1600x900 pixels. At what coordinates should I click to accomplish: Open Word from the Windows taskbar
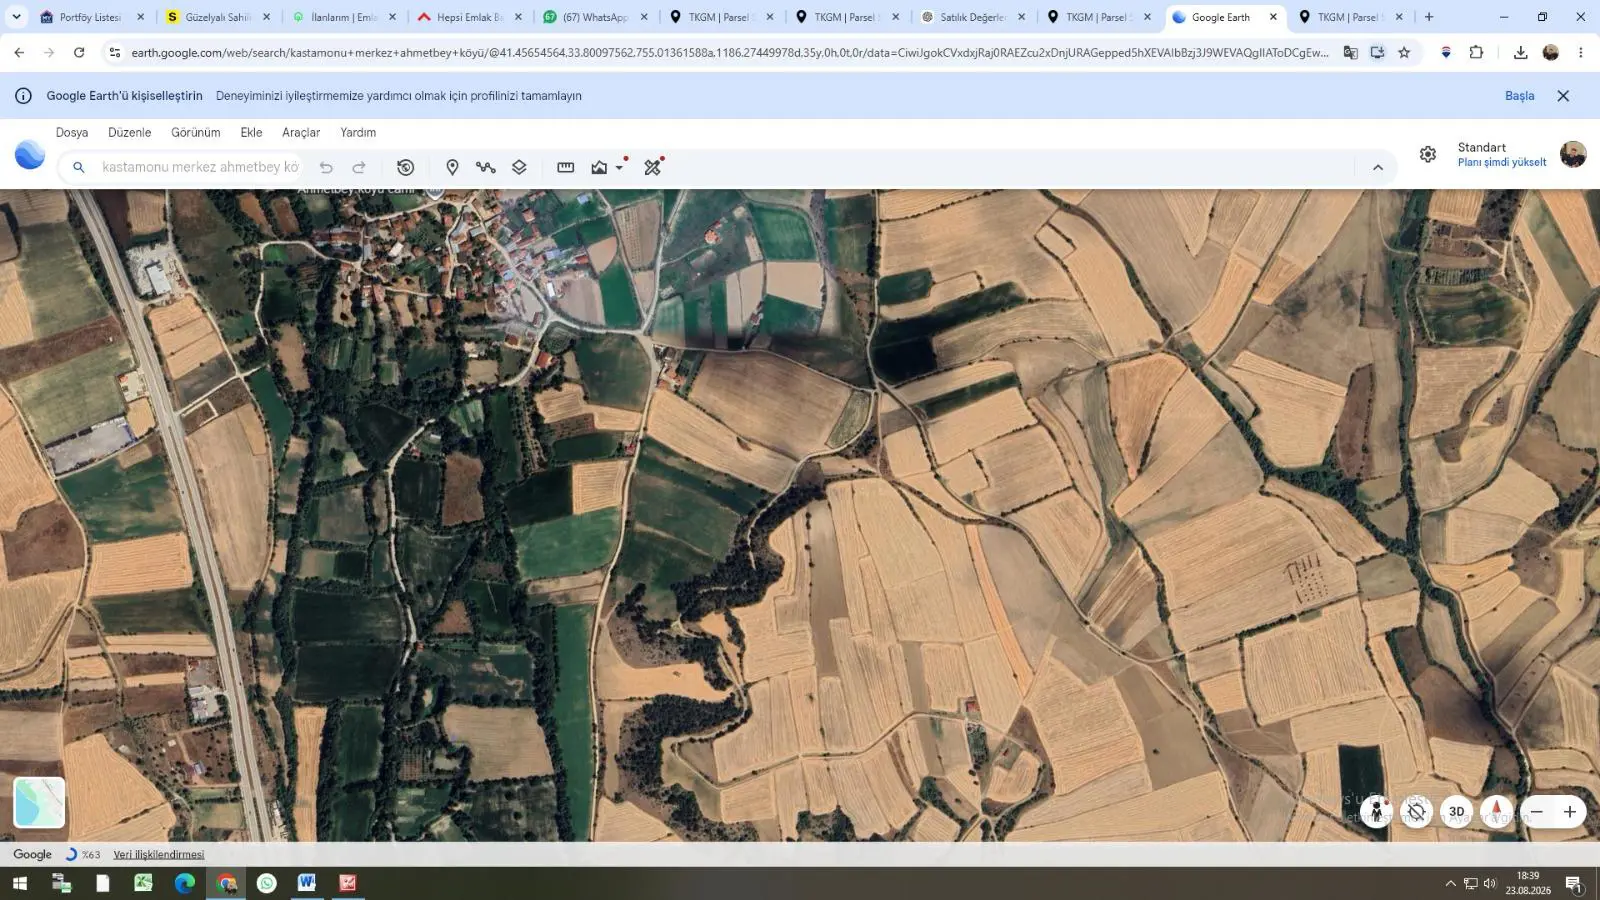pos(306,883)
